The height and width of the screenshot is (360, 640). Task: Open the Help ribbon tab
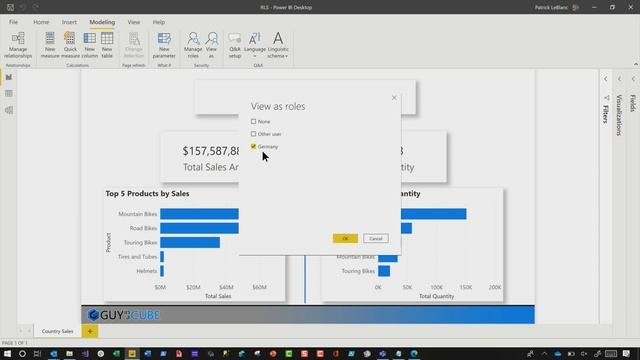(159, 22)
